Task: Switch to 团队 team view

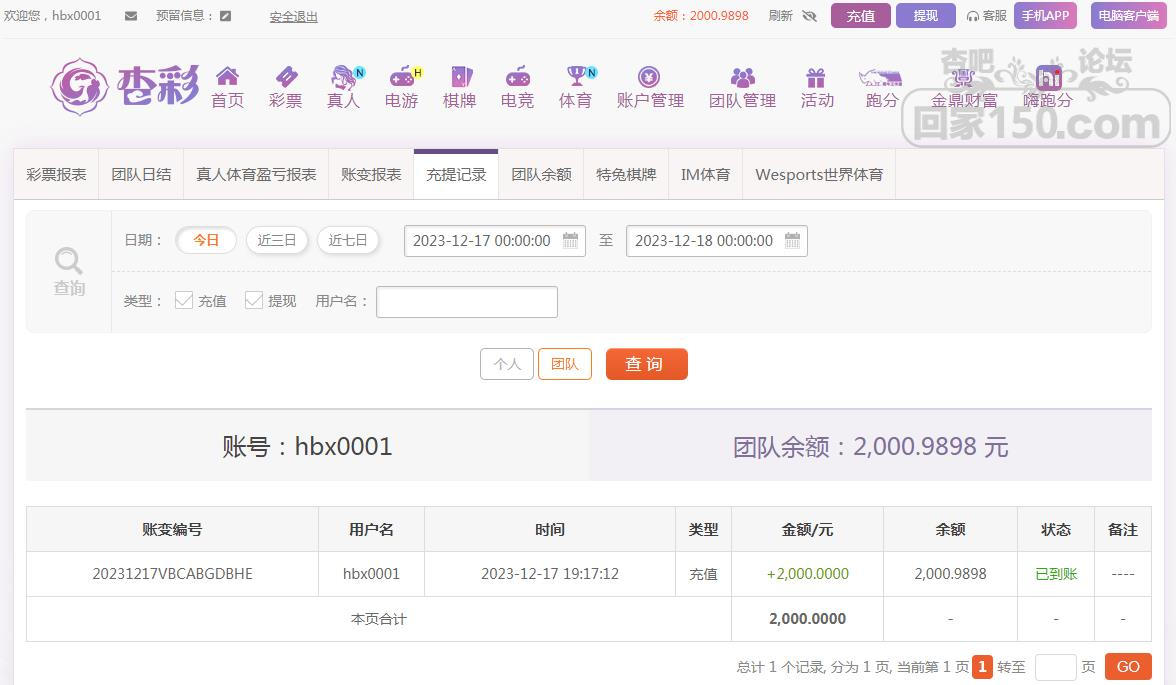Action: click(x=565, y=364)
